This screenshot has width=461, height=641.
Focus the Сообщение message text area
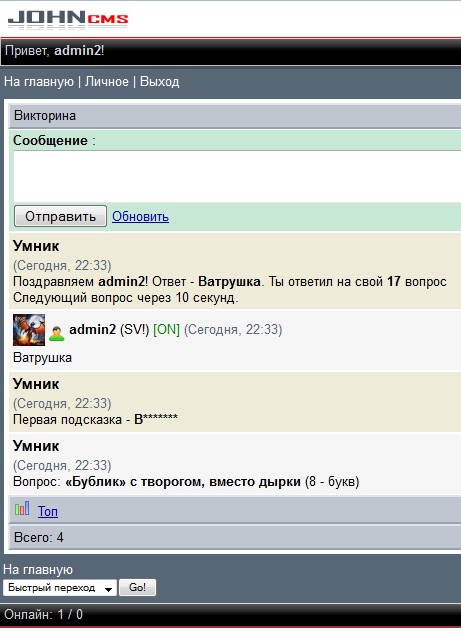pyautogui.click(x=237, y=177)
